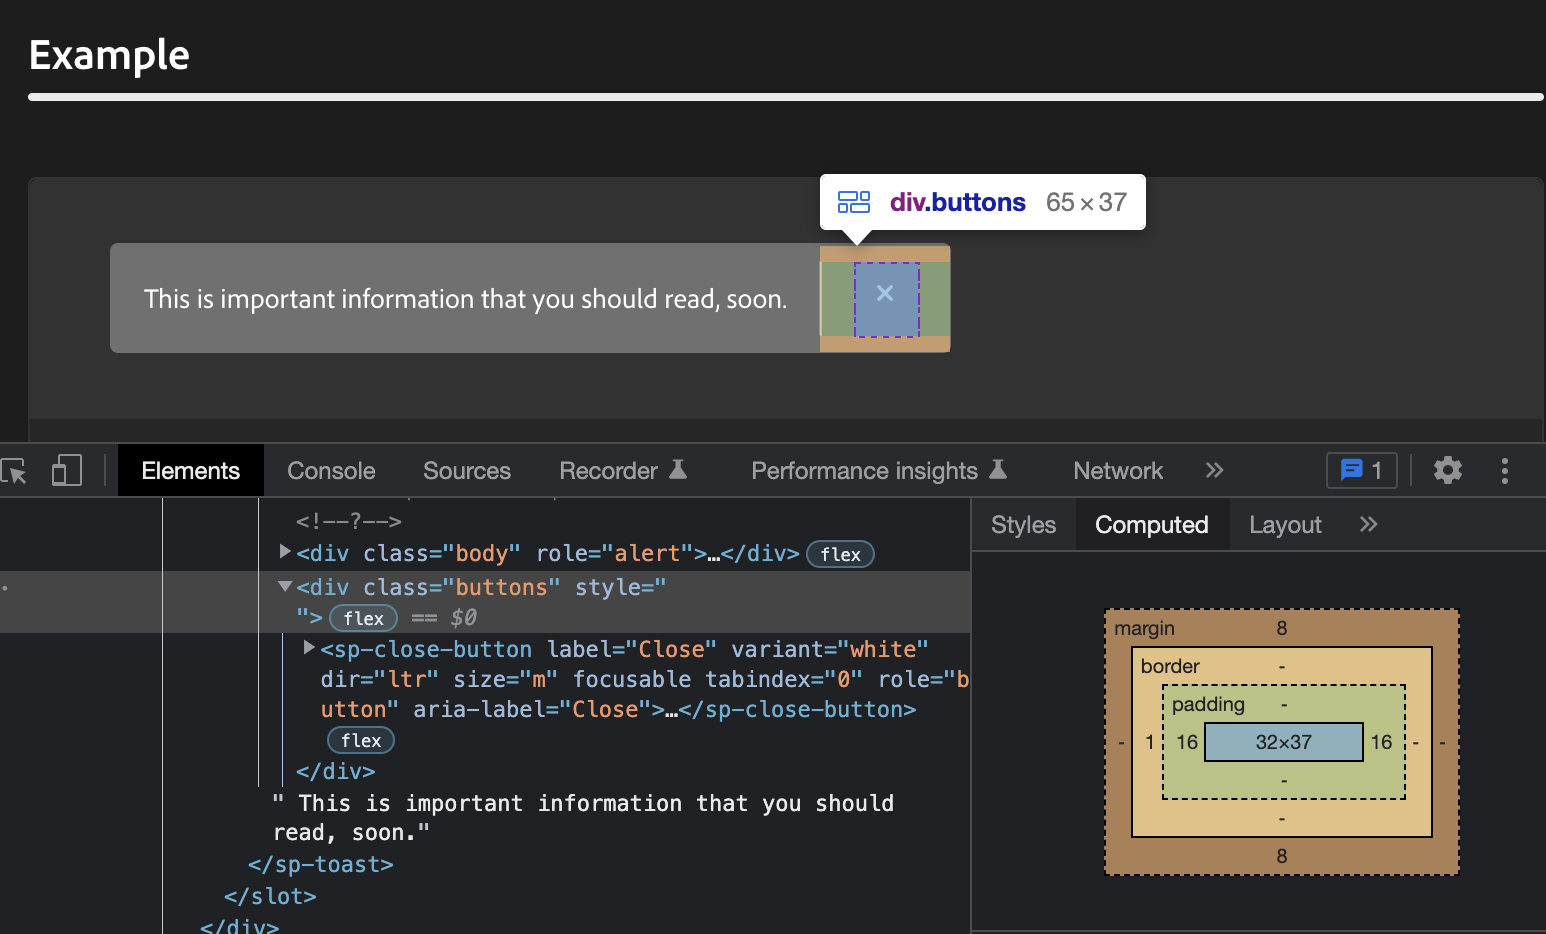This screenshot has height=934, width=1546.
Task: Show more sidebar tabs chevron after Layout
Action: pyautogui.click(x=1368, y=524)
